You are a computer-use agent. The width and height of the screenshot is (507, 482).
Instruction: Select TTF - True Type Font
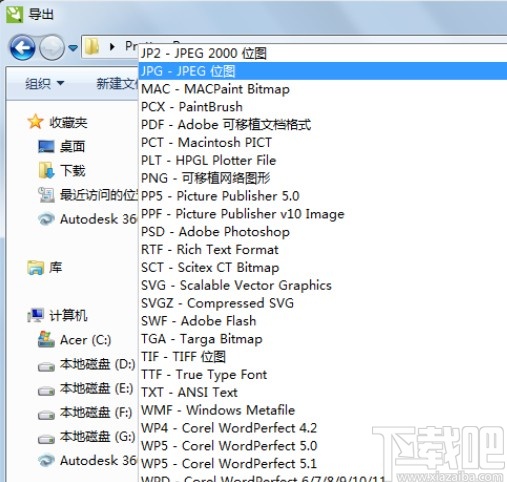click(x=322, y=374)
